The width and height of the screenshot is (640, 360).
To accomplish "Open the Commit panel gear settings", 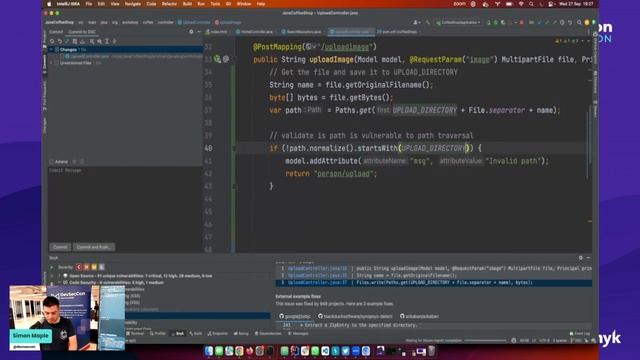I will 191,32.
